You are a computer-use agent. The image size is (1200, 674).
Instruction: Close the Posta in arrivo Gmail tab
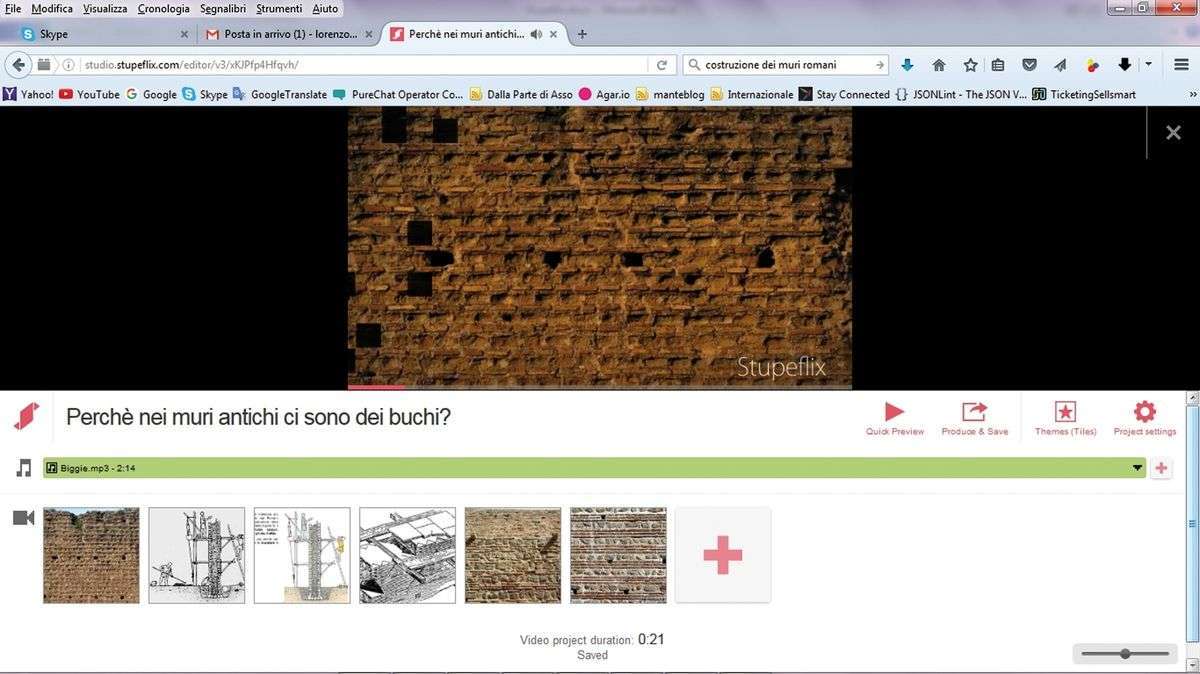click(368, 34)
